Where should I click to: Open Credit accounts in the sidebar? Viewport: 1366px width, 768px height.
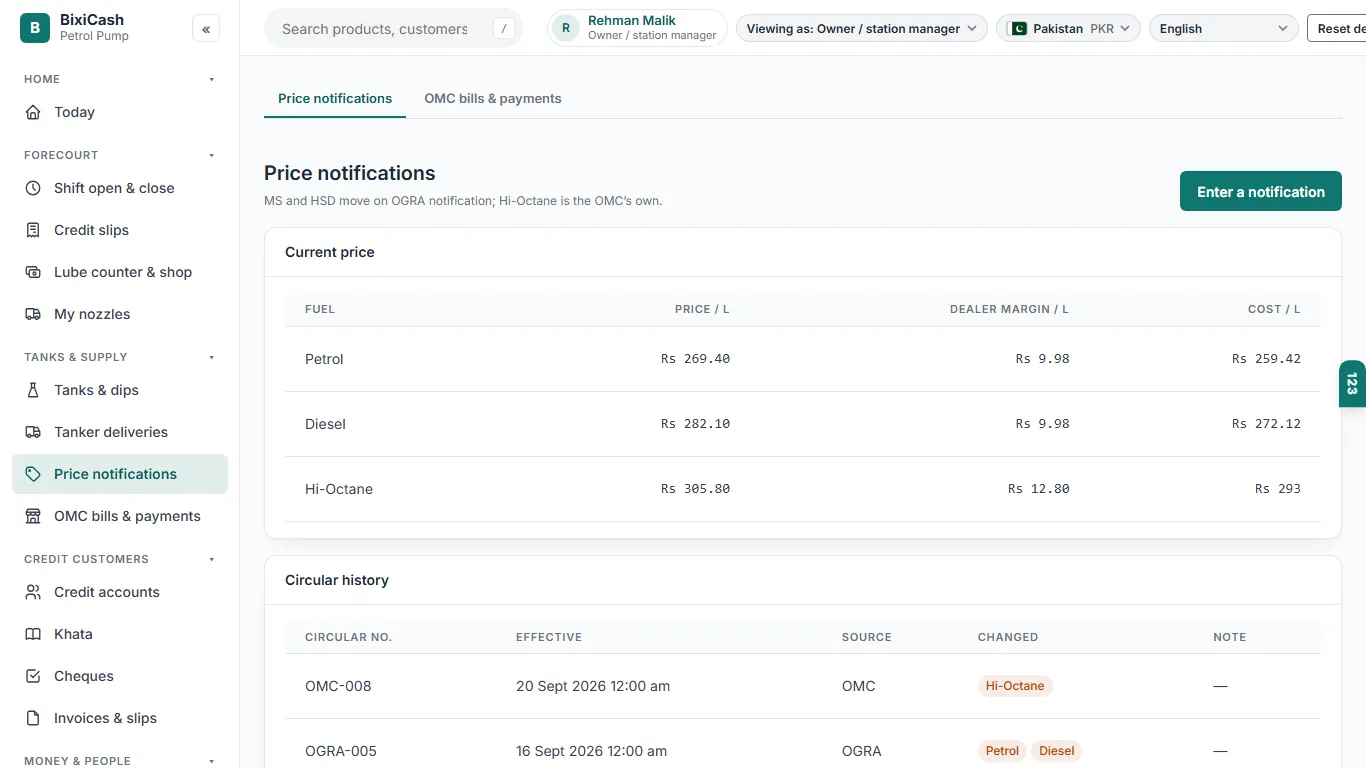pos(120,592)
